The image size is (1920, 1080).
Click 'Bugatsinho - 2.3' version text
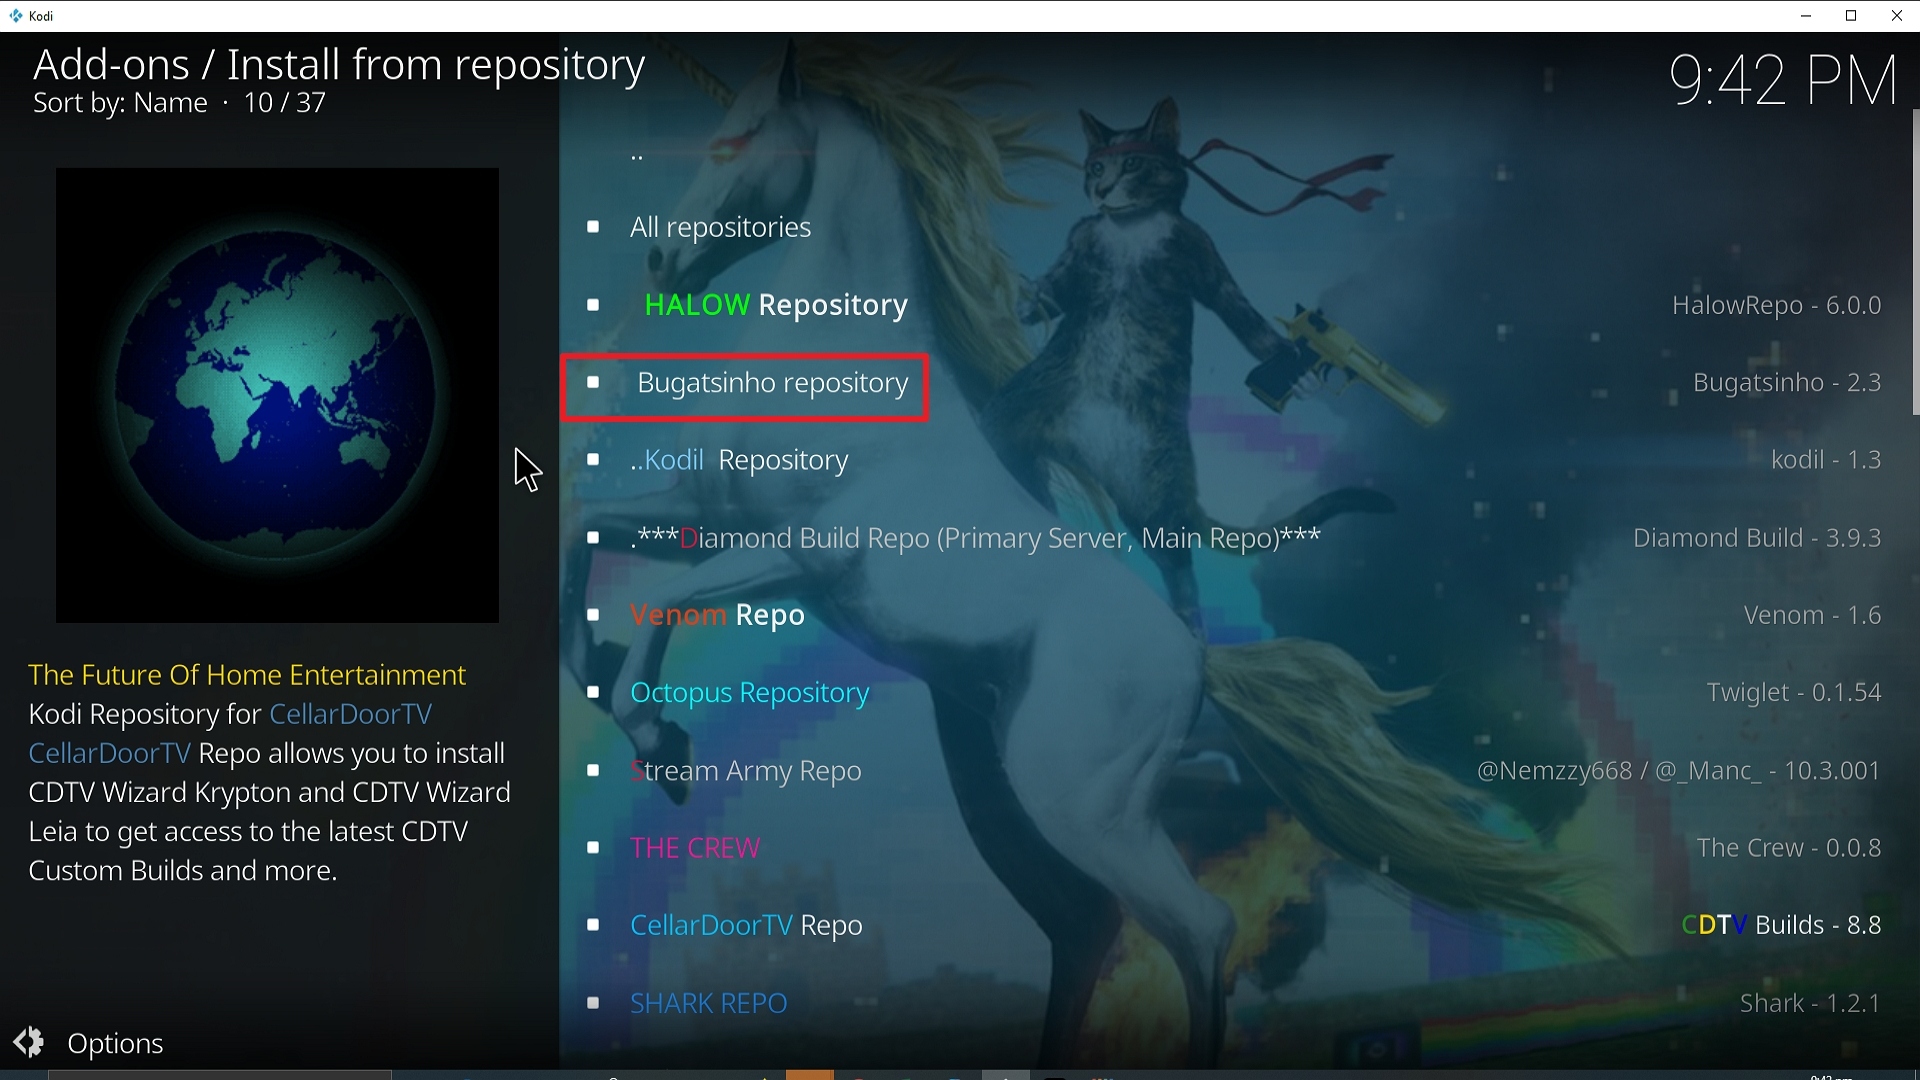tap(1788, 383)
